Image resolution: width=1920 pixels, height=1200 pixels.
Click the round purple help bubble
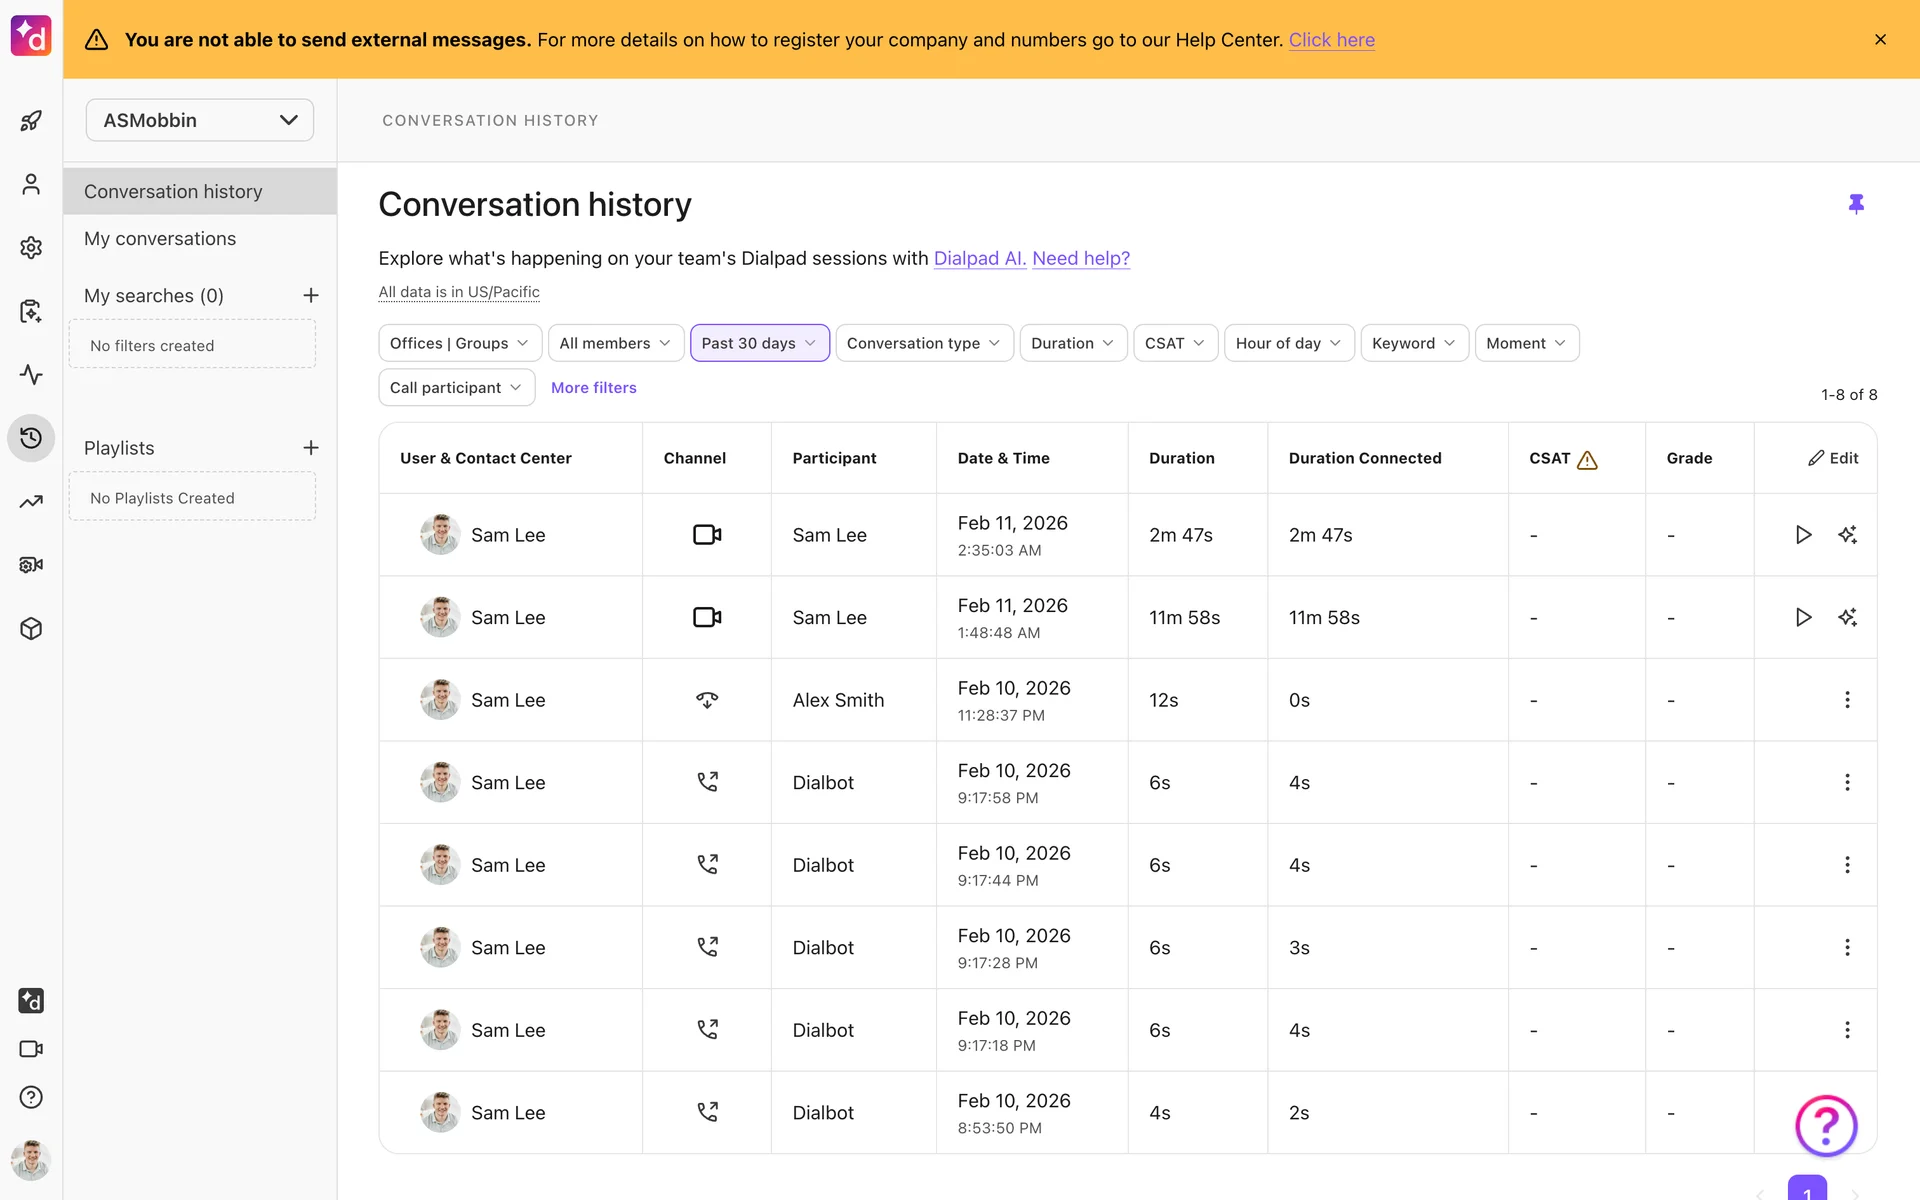1826,1126
